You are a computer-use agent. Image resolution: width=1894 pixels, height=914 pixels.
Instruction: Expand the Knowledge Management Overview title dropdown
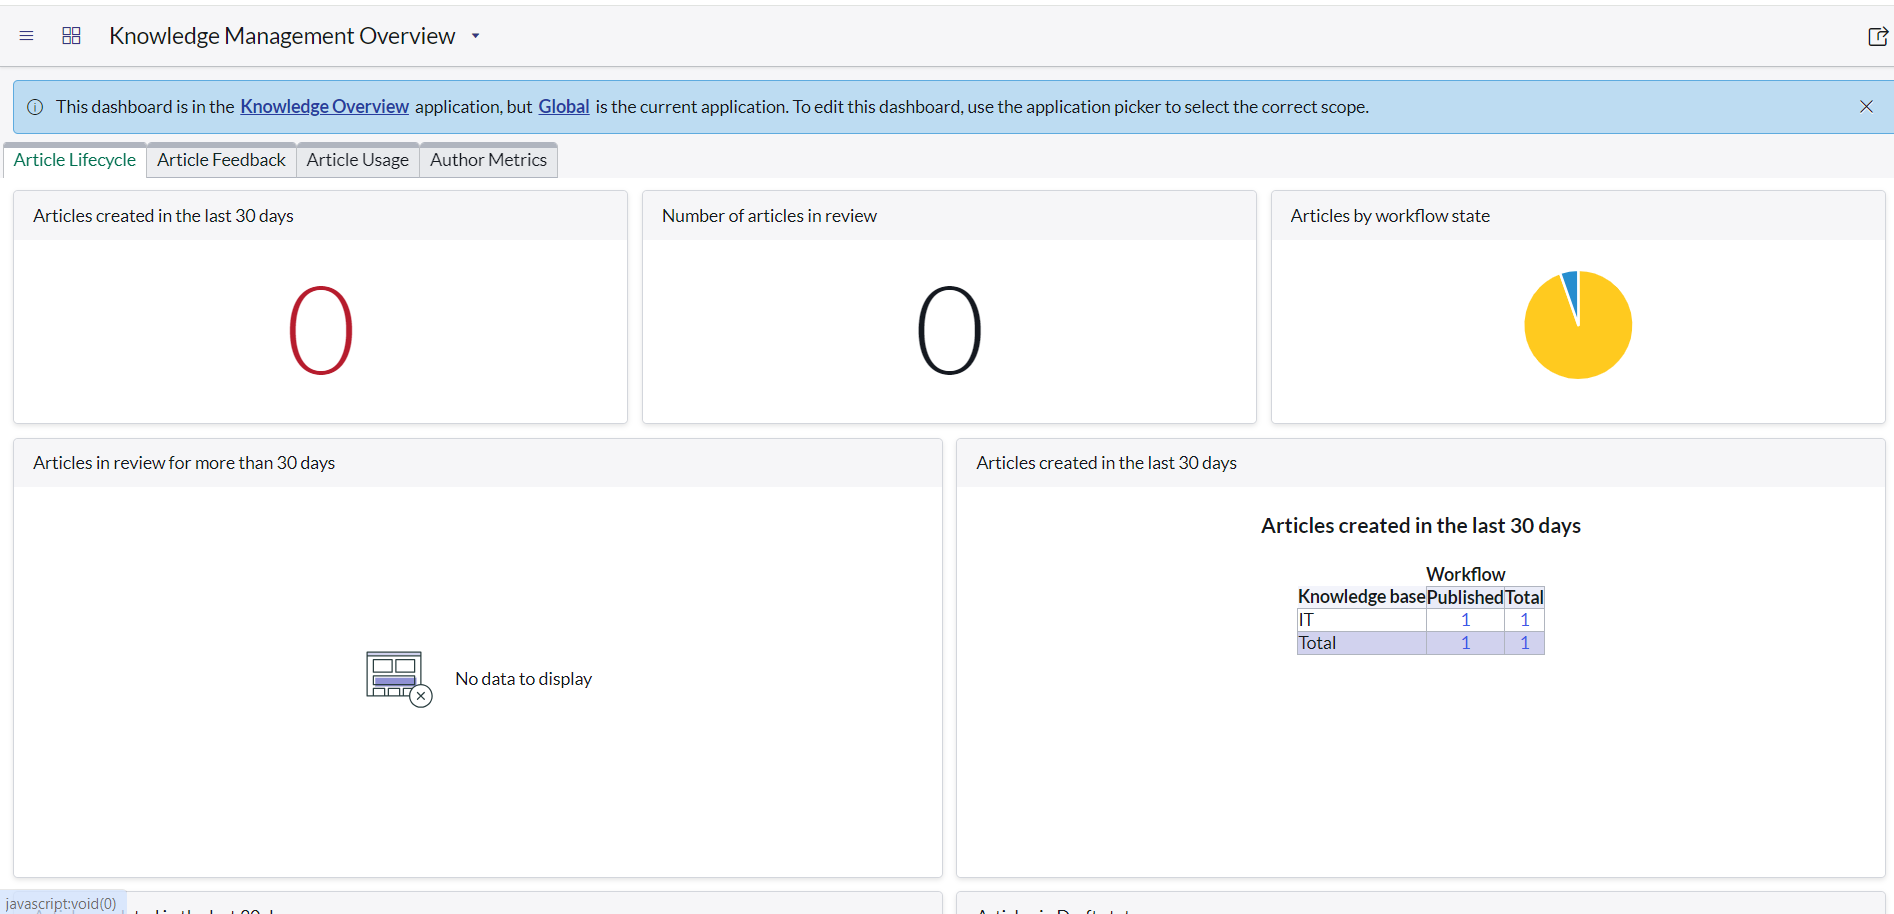point(476,35)
